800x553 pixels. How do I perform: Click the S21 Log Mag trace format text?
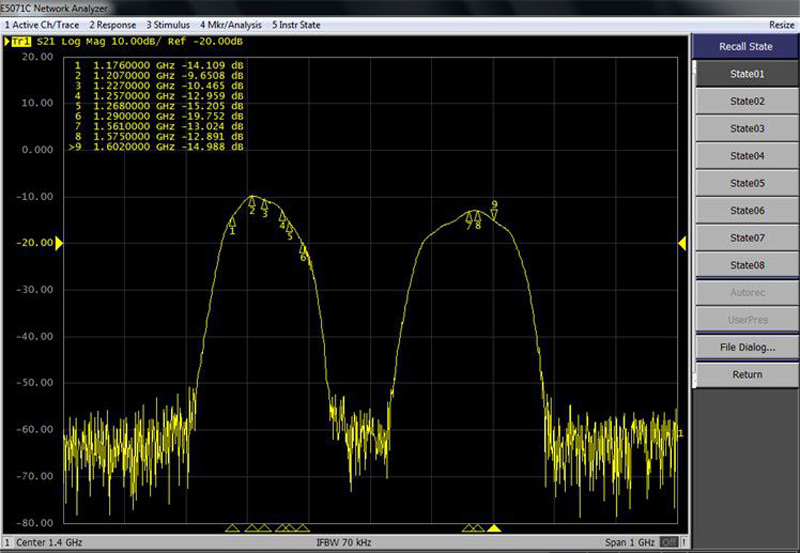click(70, 41)
